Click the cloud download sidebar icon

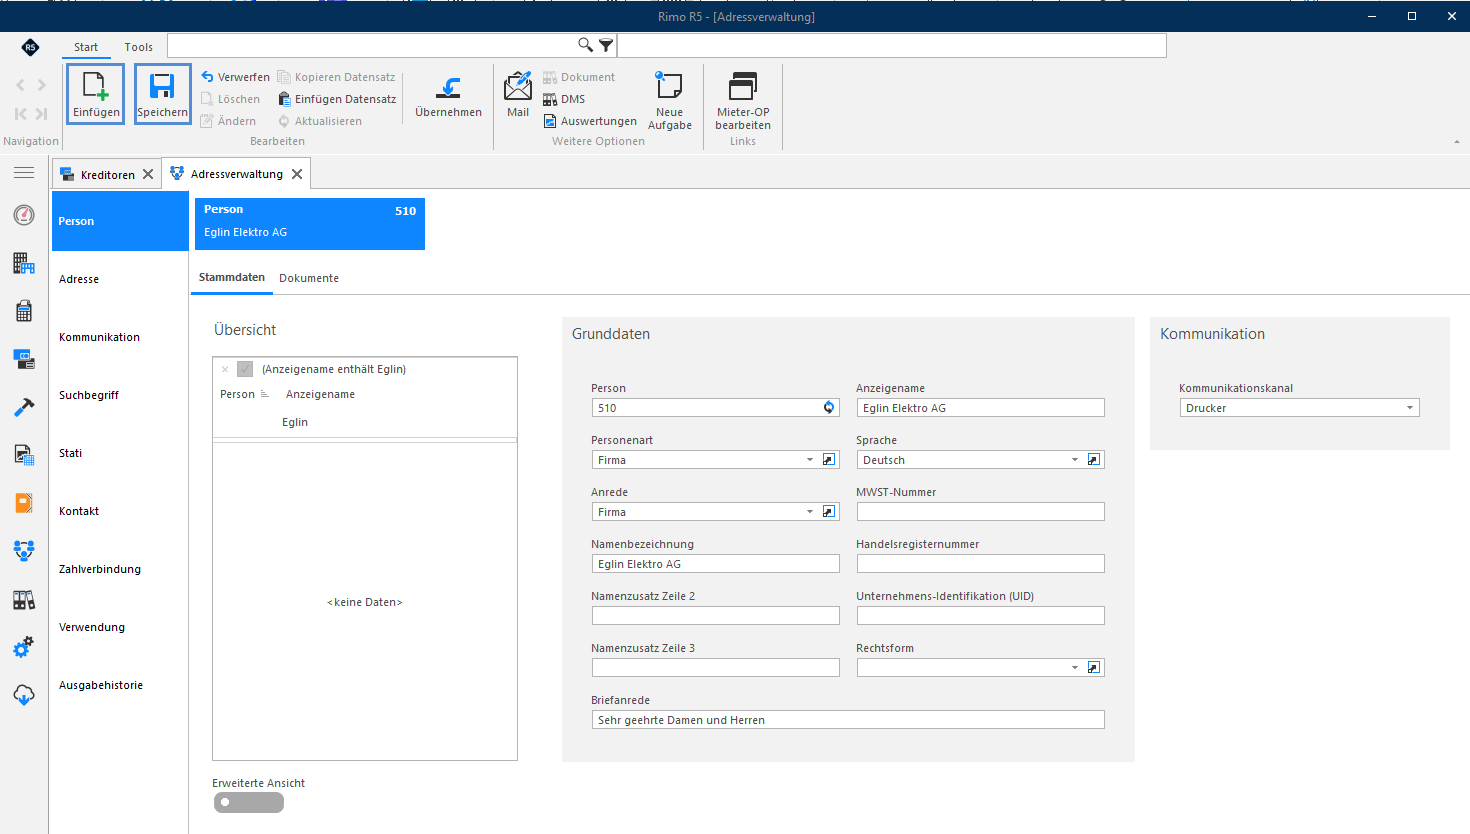(24, 695)
